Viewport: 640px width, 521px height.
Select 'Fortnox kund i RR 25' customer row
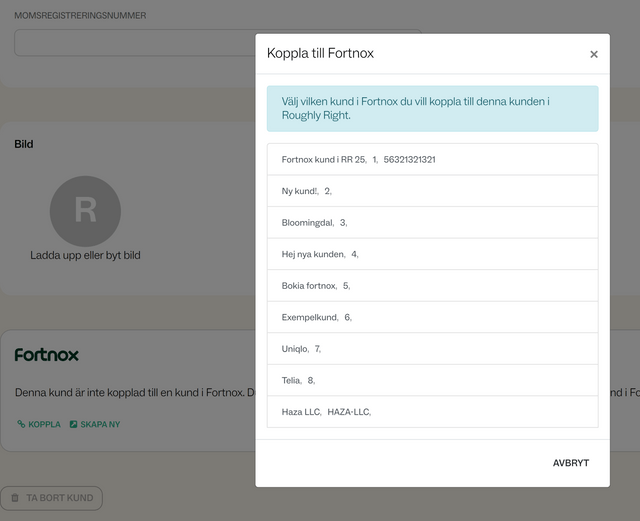click(433, 159)
